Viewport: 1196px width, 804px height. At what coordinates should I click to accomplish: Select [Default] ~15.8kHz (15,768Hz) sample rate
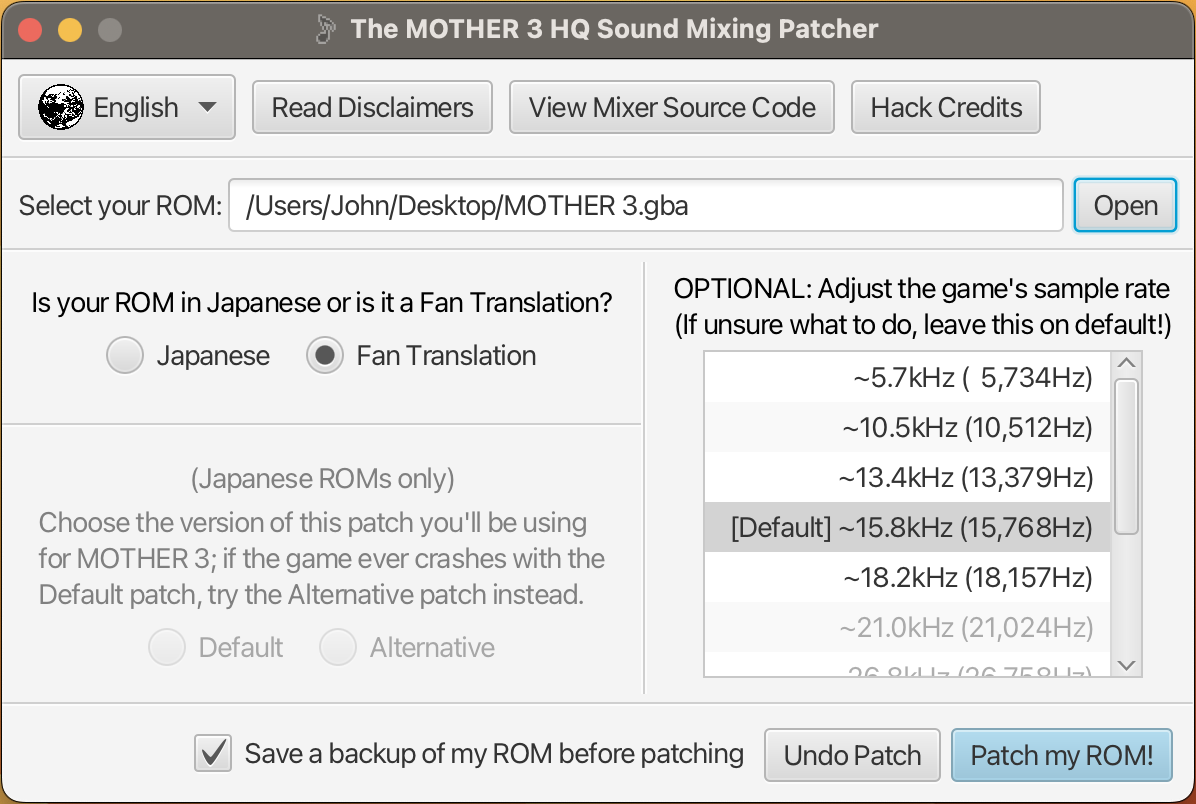pyautogui.click(x=907, y=527)
